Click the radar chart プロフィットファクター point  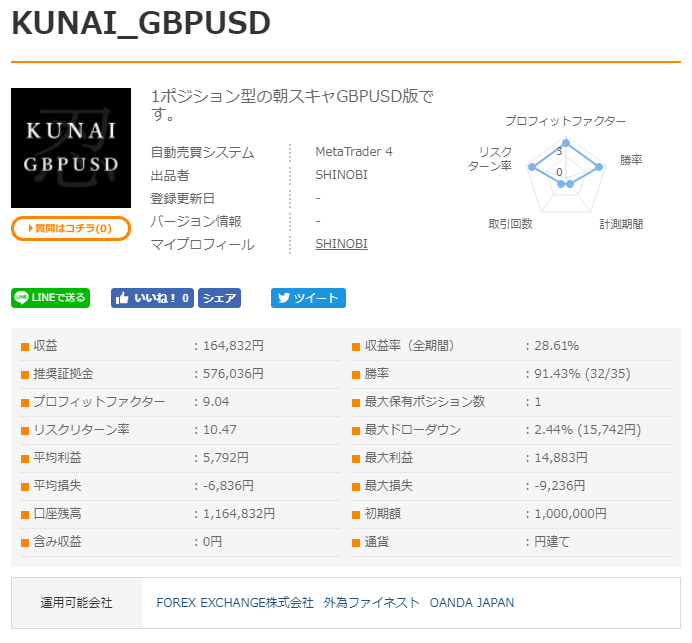coord(566,143)
